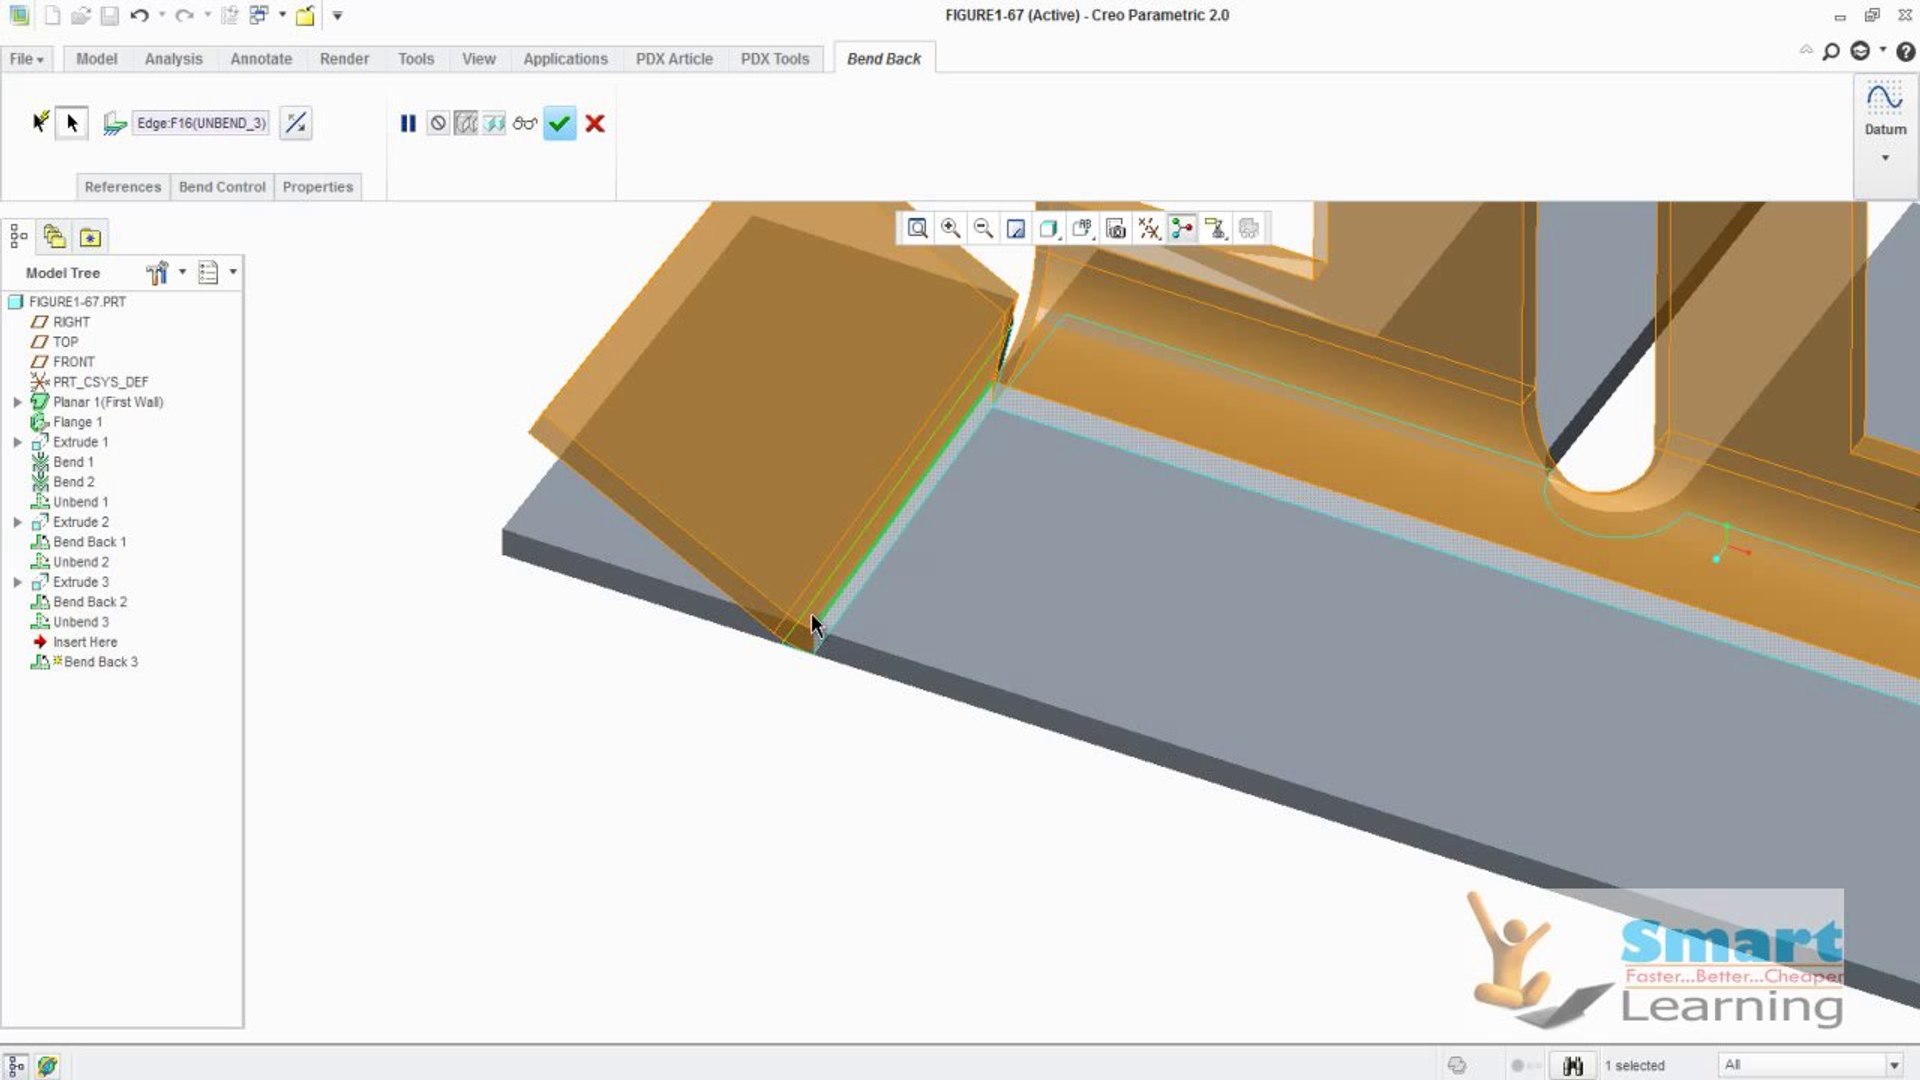Expand the Planar 1 First Wall node
1920x1080 pixels.
click(x=17, y=402)
